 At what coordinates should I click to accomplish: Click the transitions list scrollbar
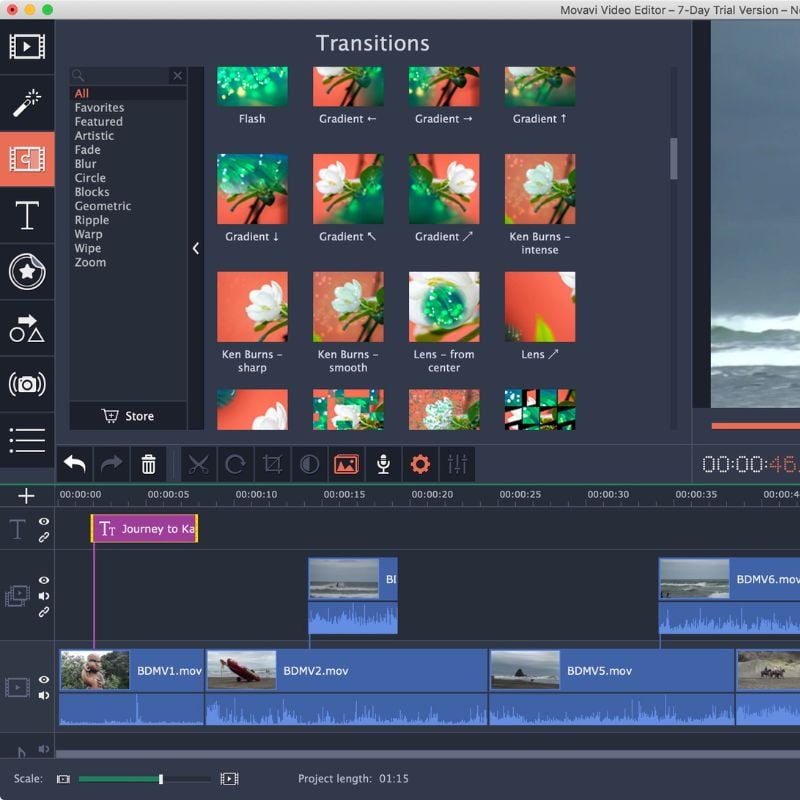tap(674, 158)
